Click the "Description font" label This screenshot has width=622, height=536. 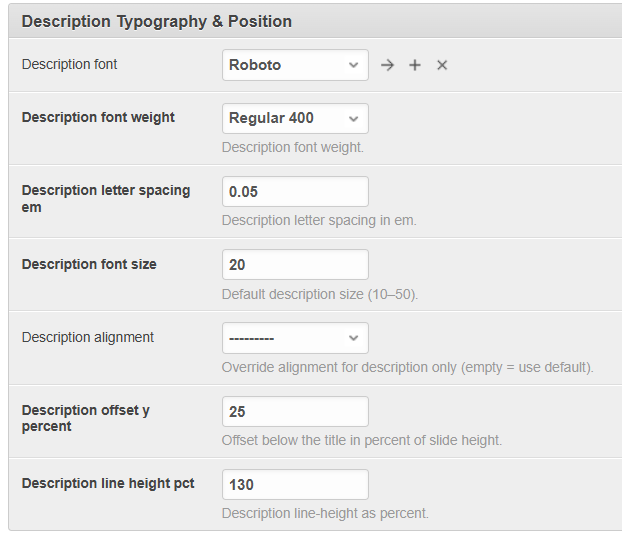click(x=69, y=65)
